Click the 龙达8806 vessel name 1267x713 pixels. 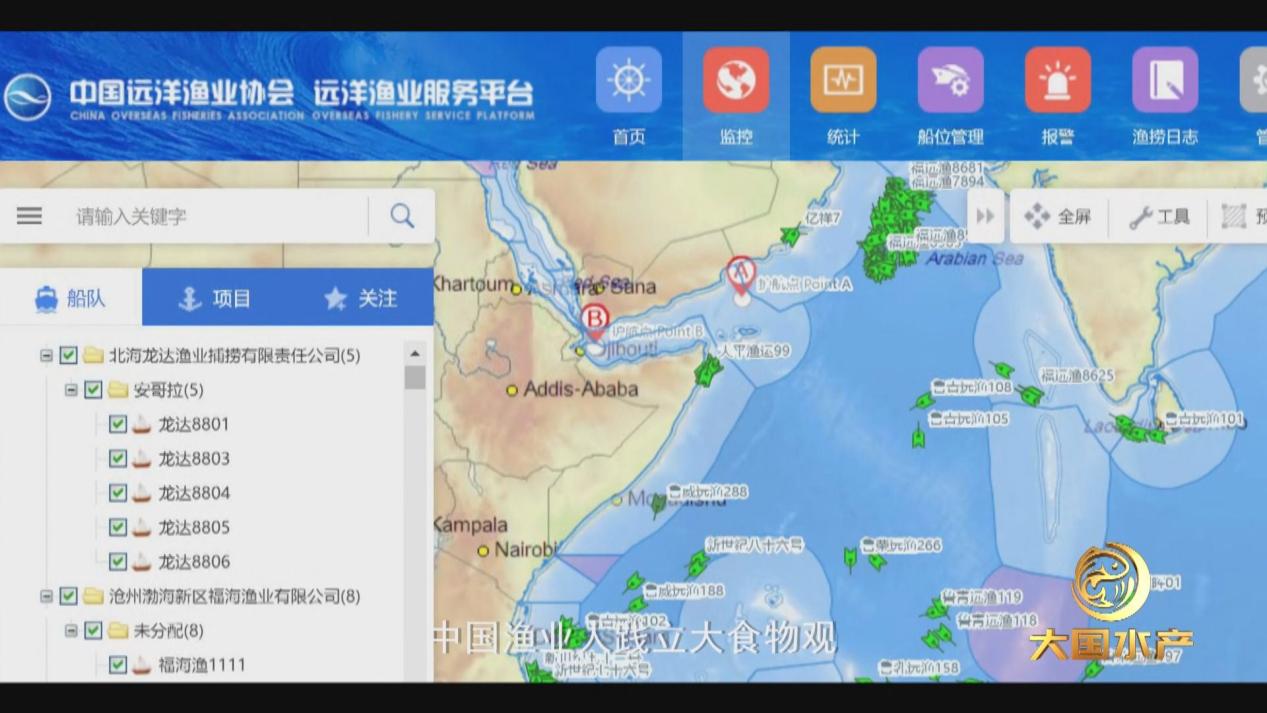point(194,562)
